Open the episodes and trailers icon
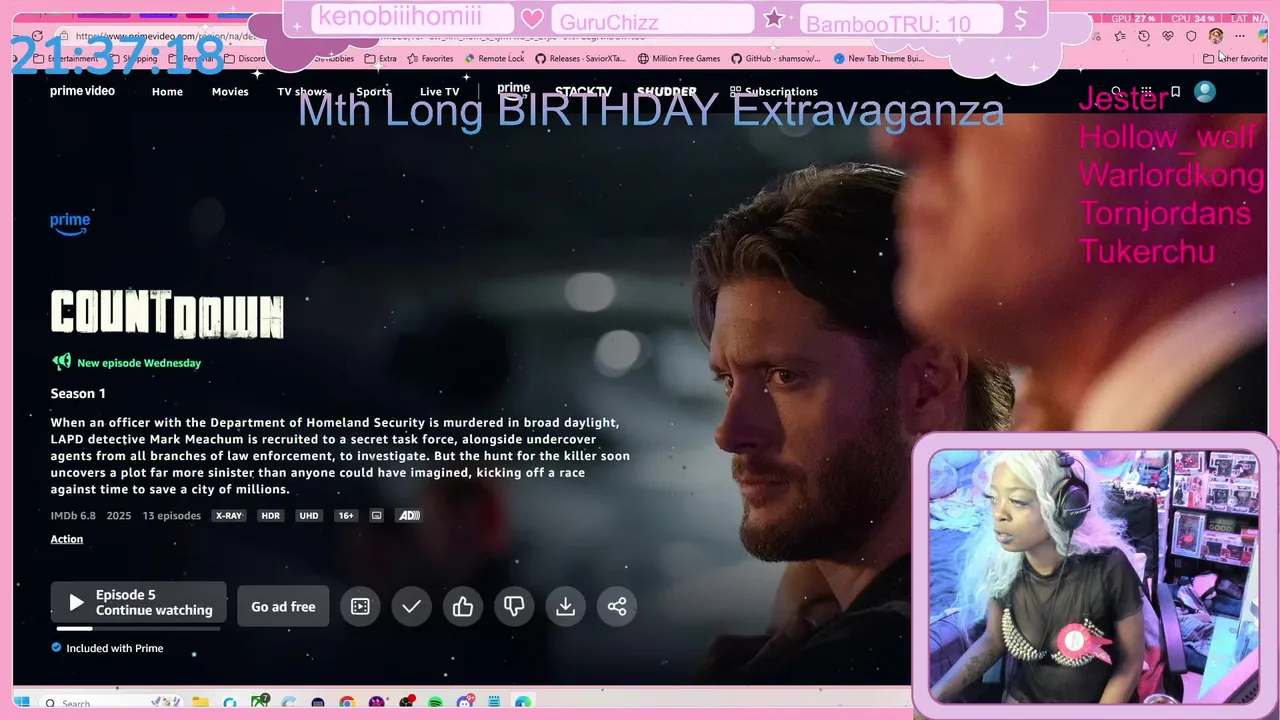The width and height of the screenshot is (1280, 720). click(x=360, y=606)
